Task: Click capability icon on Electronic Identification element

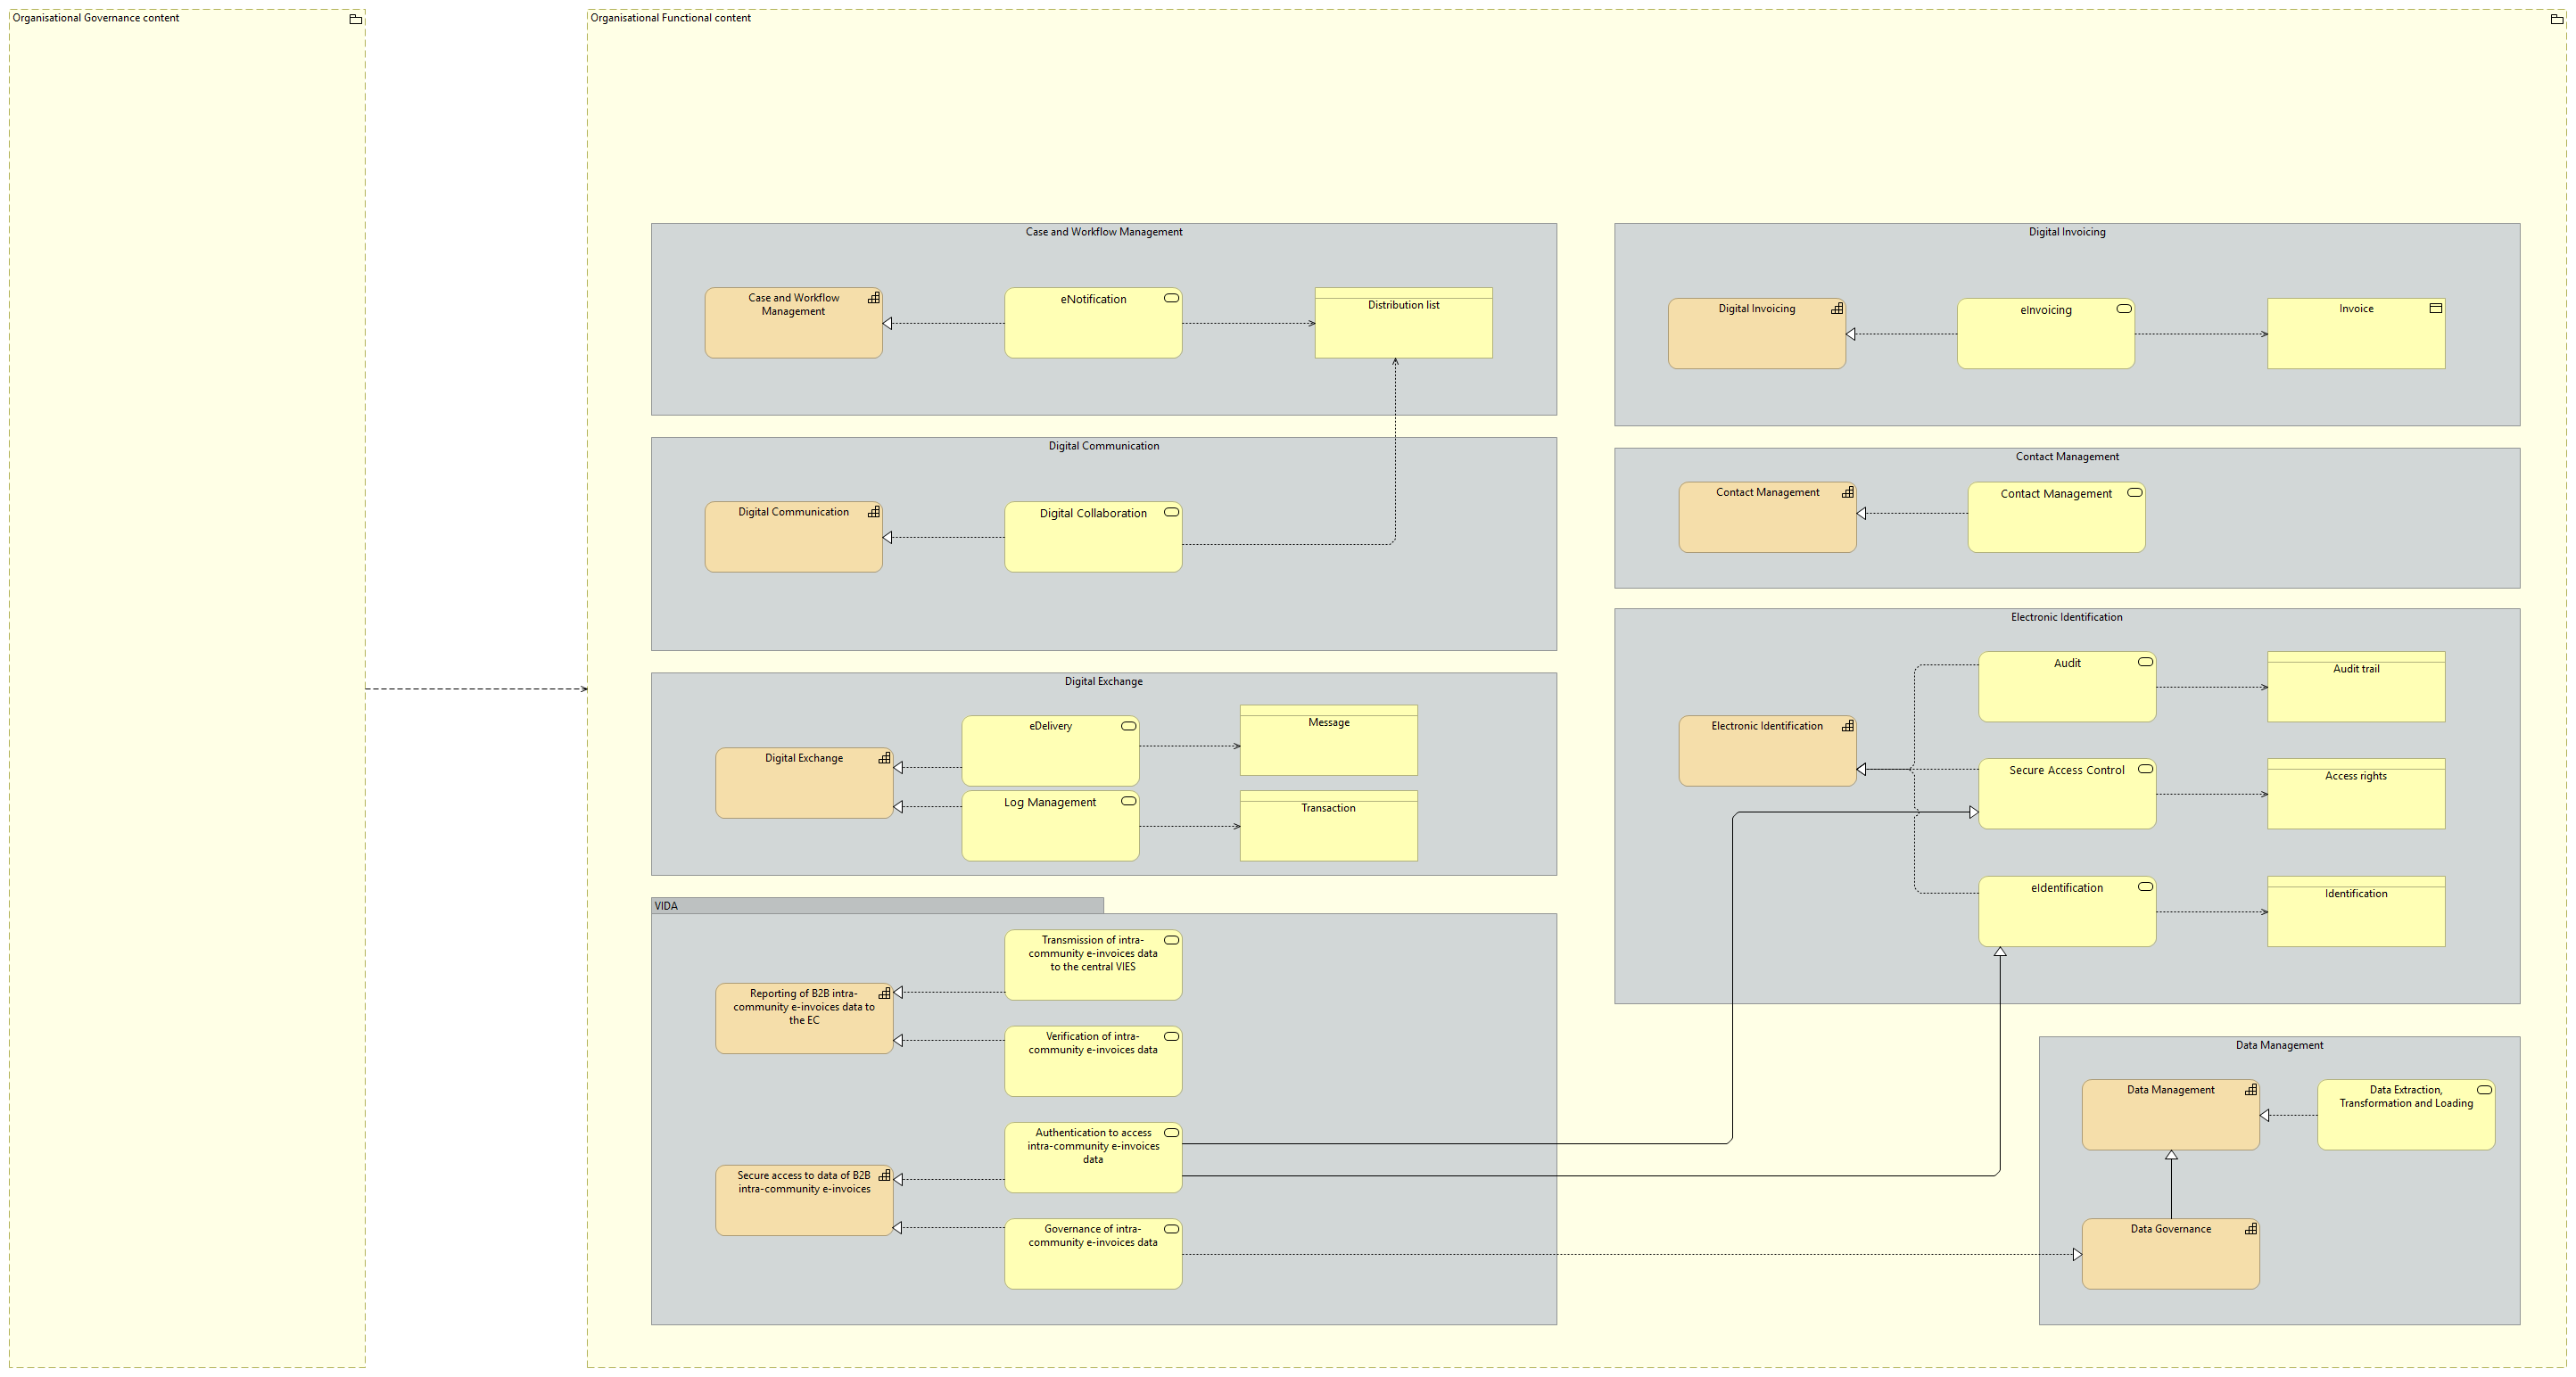Action: point(1847,726)
